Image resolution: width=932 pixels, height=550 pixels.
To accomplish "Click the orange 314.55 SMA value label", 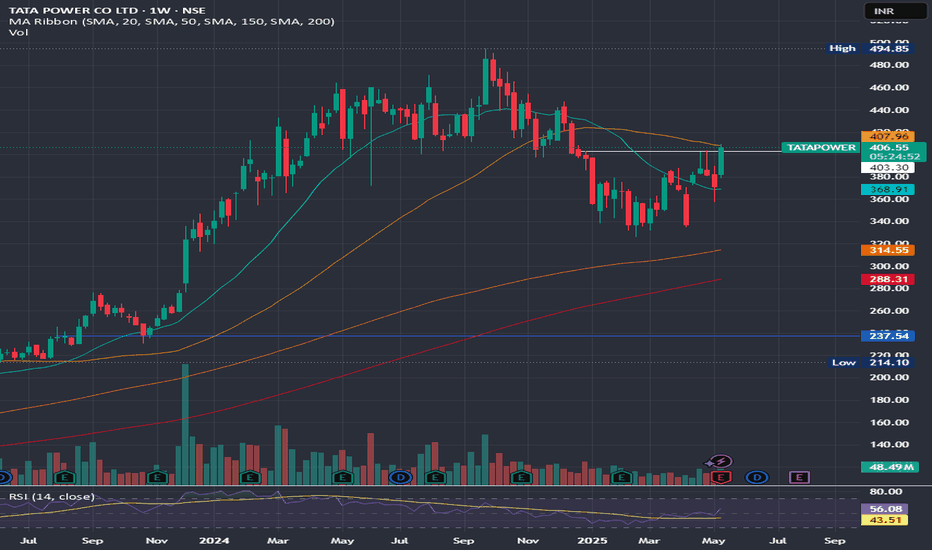I will tap(888, 250).
